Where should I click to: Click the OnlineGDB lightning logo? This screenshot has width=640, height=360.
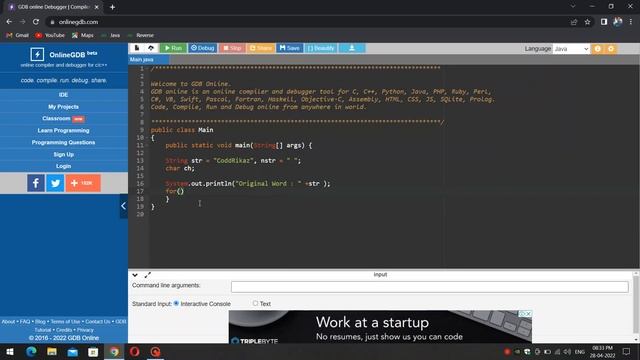coord(37,54)
